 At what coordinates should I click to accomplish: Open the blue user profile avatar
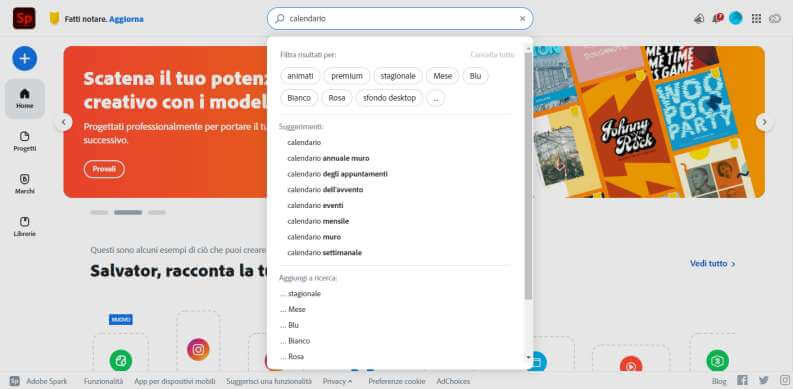736,19
